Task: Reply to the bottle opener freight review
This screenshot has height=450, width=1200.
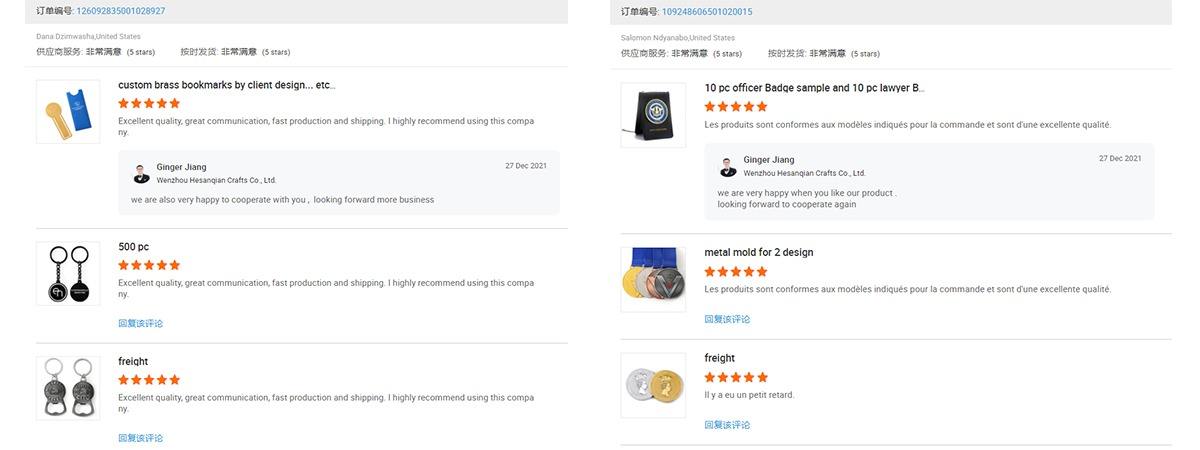Action: (140, 438)
